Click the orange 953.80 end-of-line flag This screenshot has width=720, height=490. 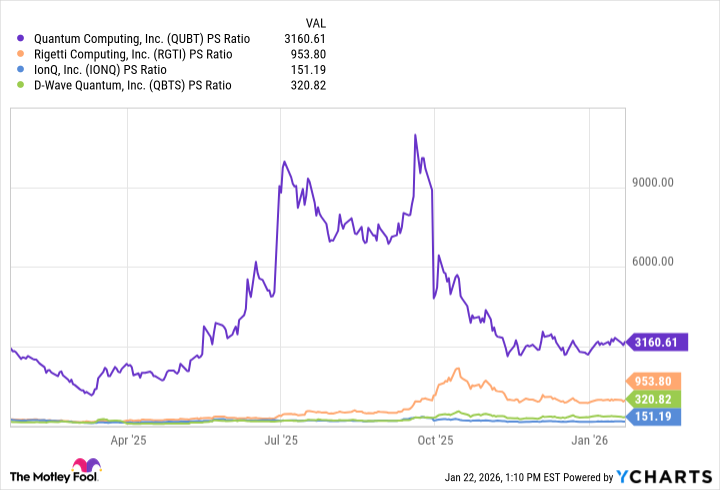pos(653,381)
